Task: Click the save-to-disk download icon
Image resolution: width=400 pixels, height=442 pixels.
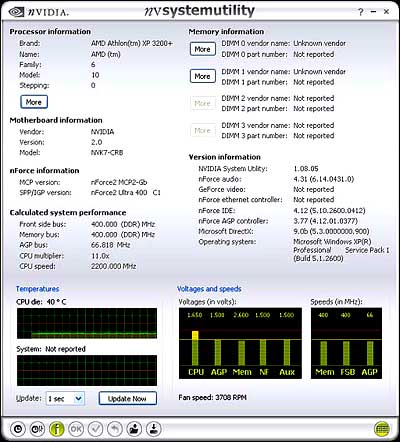Action: pyautogui.click(x=153, y=429)
